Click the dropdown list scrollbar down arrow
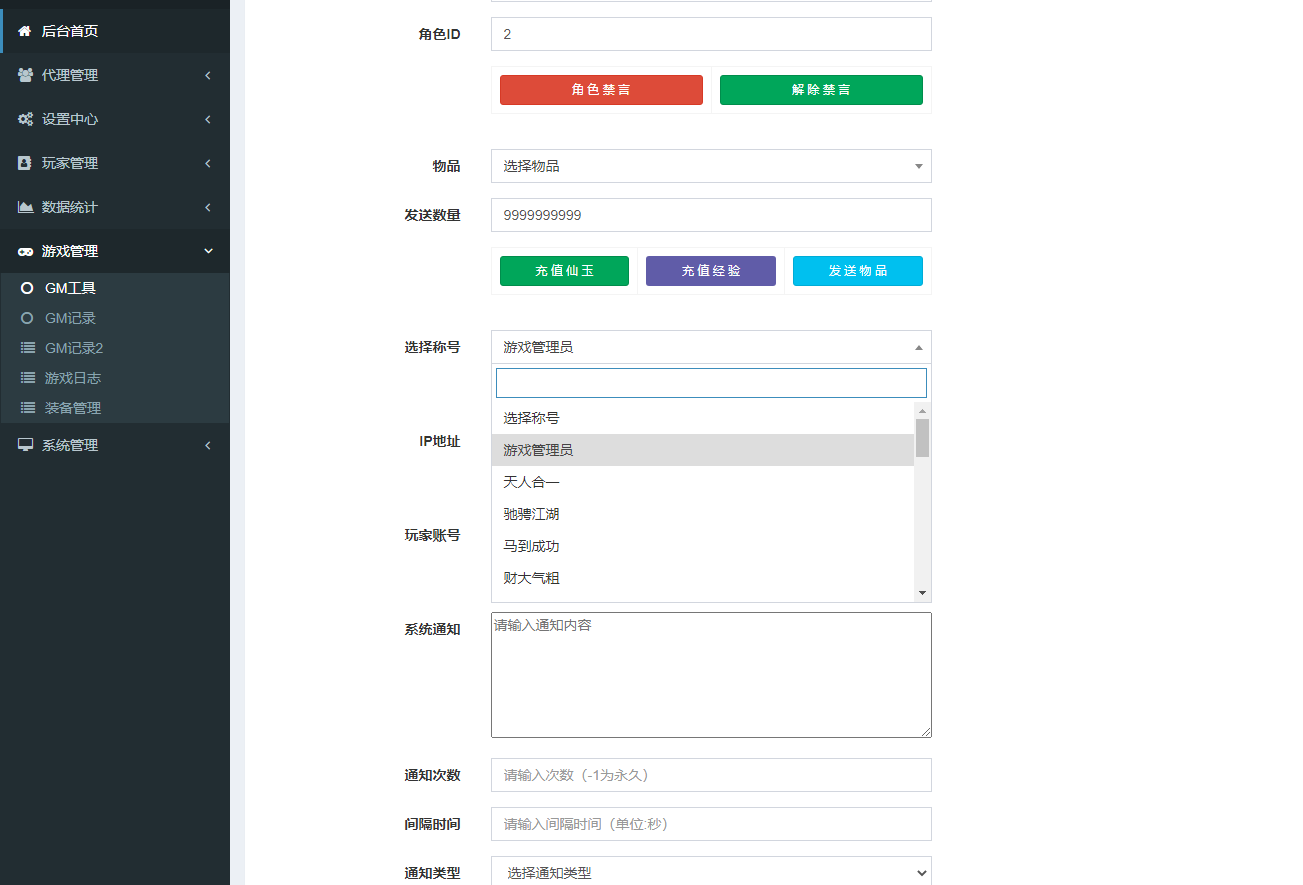This screenshot has height=885, width=1303. point(922,593)
